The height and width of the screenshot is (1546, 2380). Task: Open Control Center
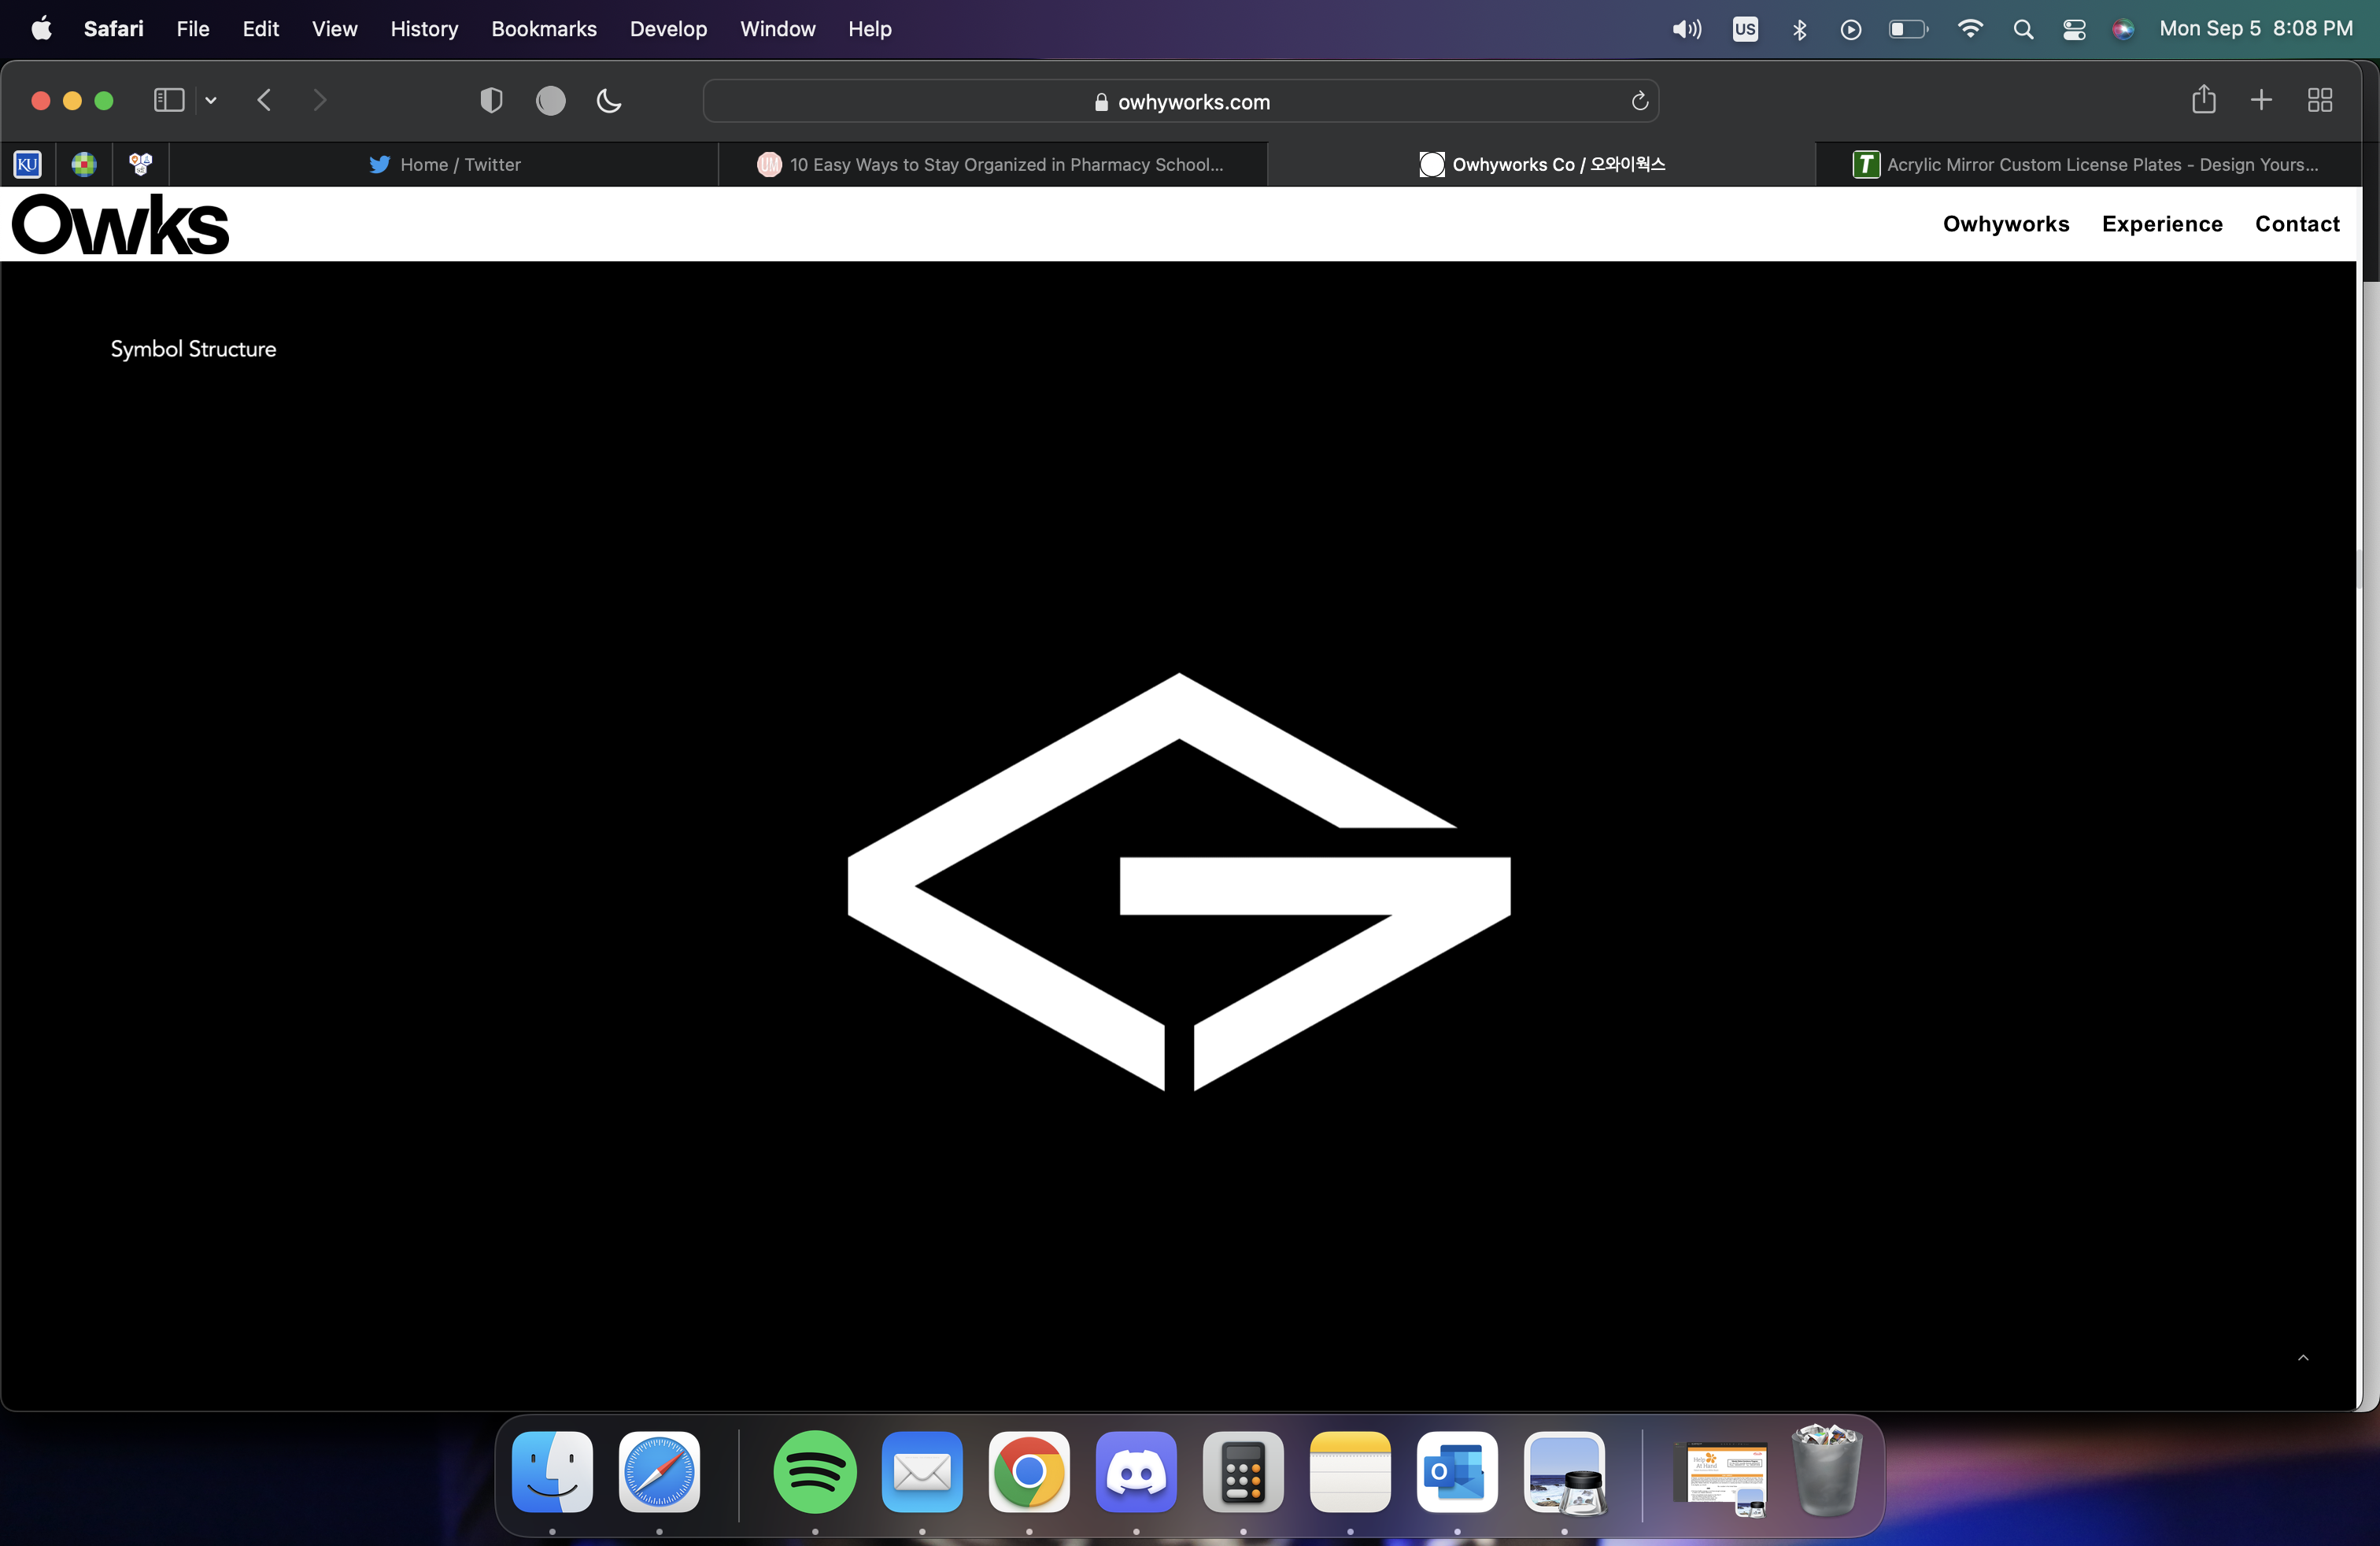(x=2074, y=29)
